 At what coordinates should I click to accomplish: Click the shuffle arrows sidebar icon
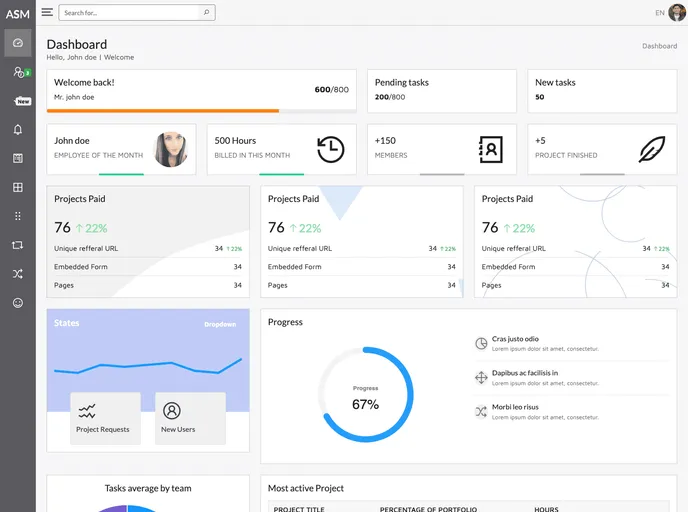coord(18,273)
